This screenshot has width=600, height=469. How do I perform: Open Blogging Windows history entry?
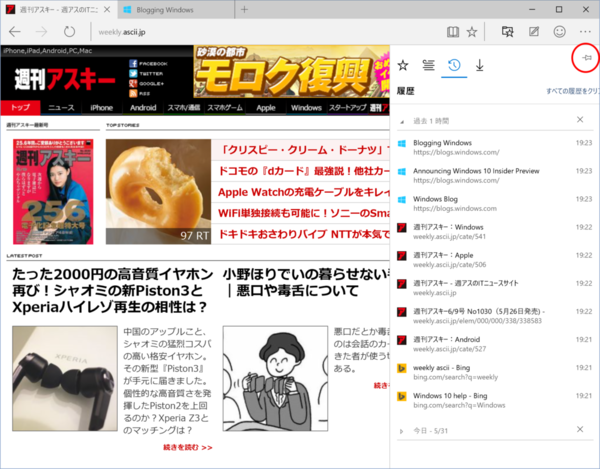495,147
